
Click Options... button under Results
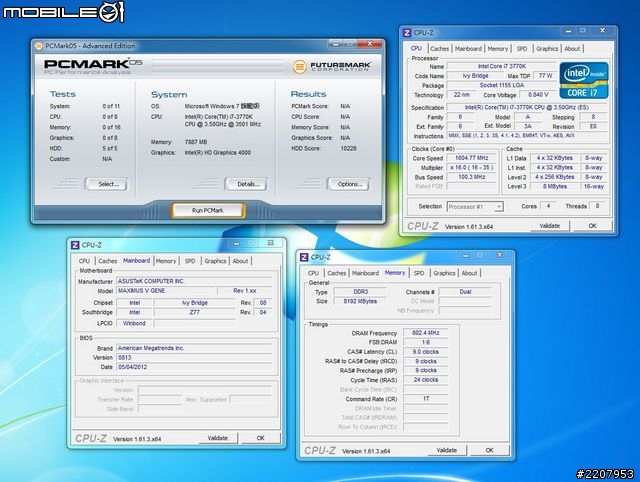coord(349,184)
